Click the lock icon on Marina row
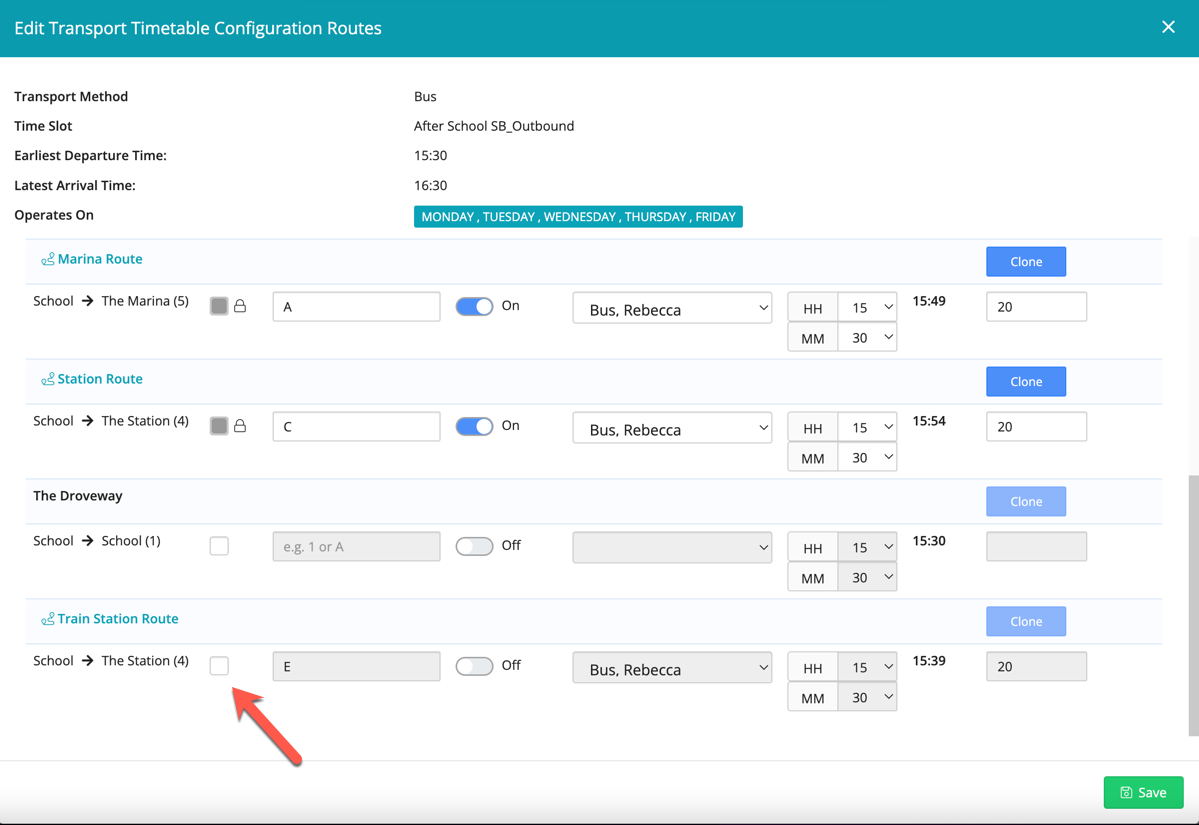Screen dimensions: 1199x825 point(240,306)
